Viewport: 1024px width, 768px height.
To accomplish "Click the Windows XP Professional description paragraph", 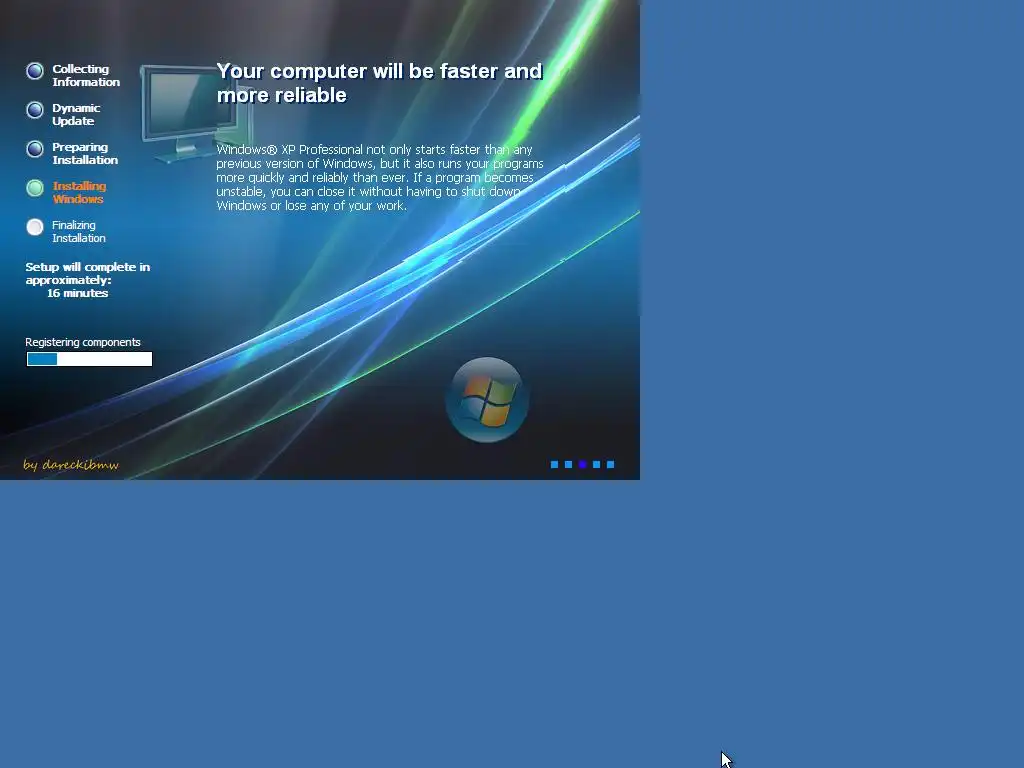I will [x=380, y=178].
